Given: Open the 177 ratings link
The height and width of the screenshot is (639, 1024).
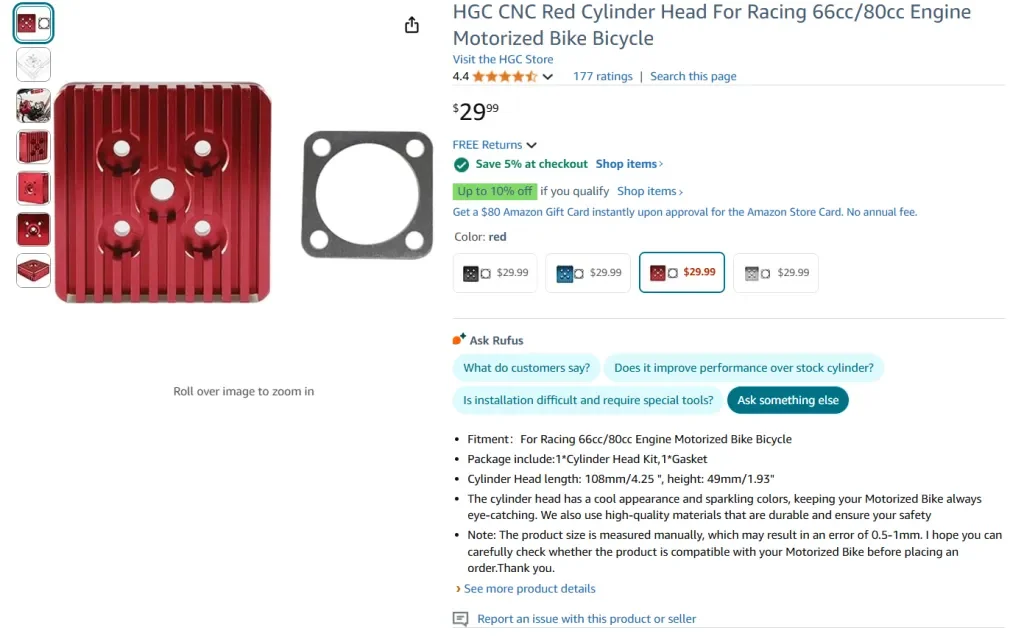Looking at the screenshot, I should (x=602, y=76).
